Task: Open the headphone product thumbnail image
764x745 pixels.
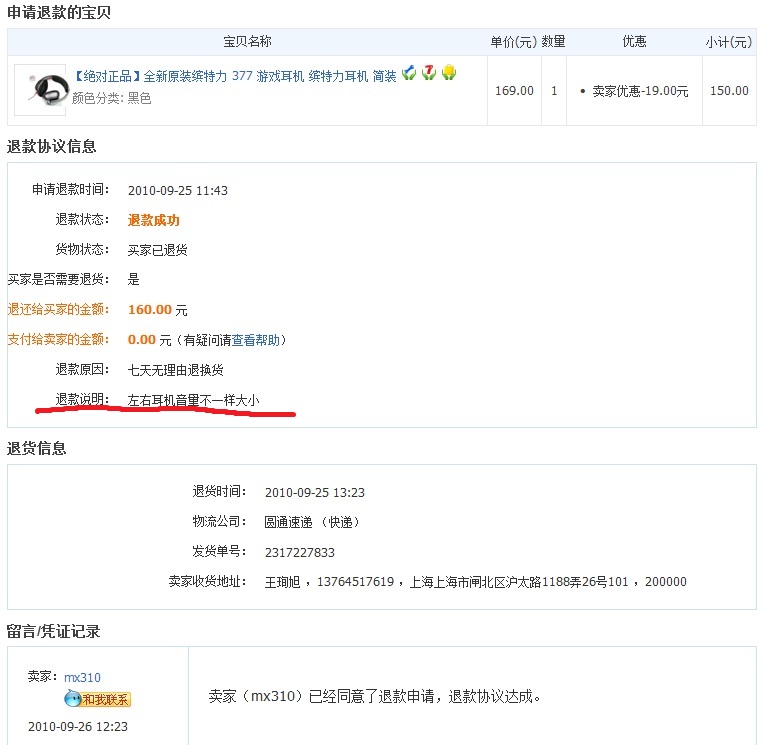Action: [40, 90]
